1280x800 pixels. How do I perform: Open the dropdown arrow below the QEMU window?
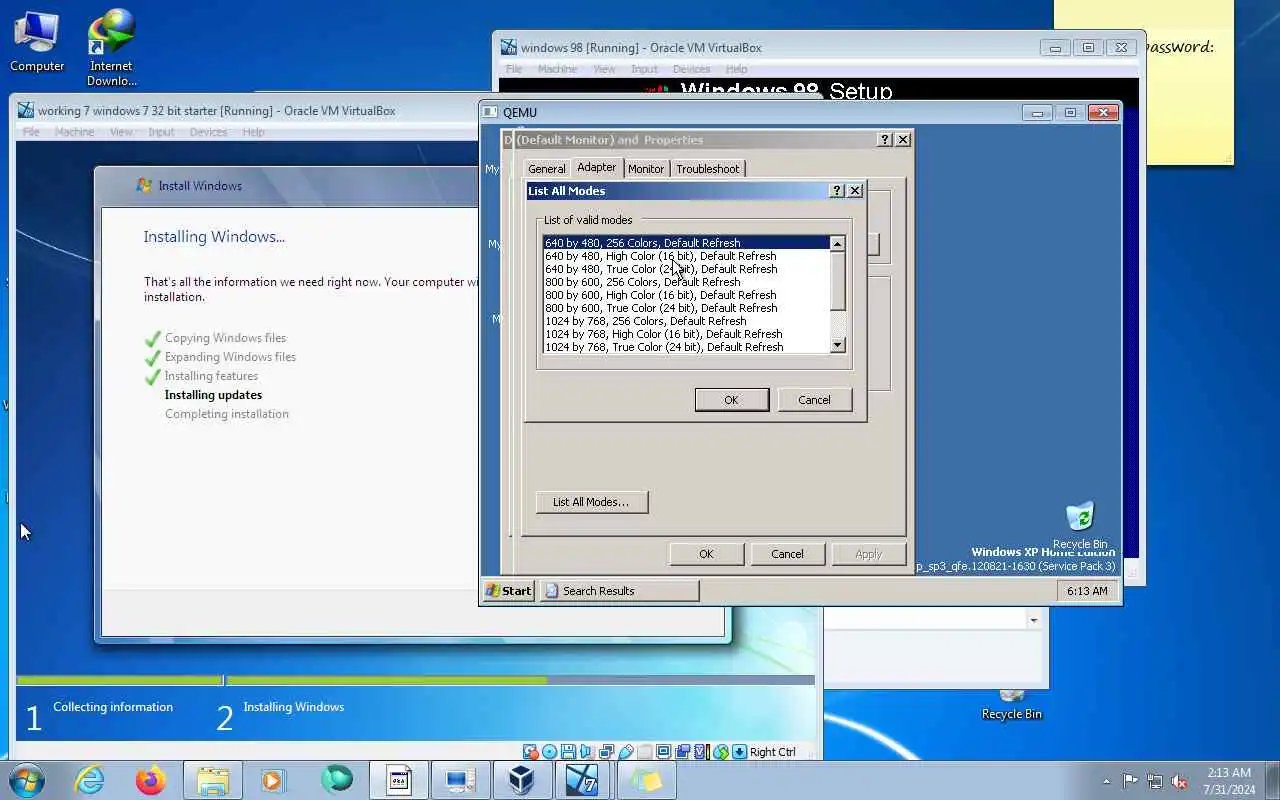point(1033,620)
